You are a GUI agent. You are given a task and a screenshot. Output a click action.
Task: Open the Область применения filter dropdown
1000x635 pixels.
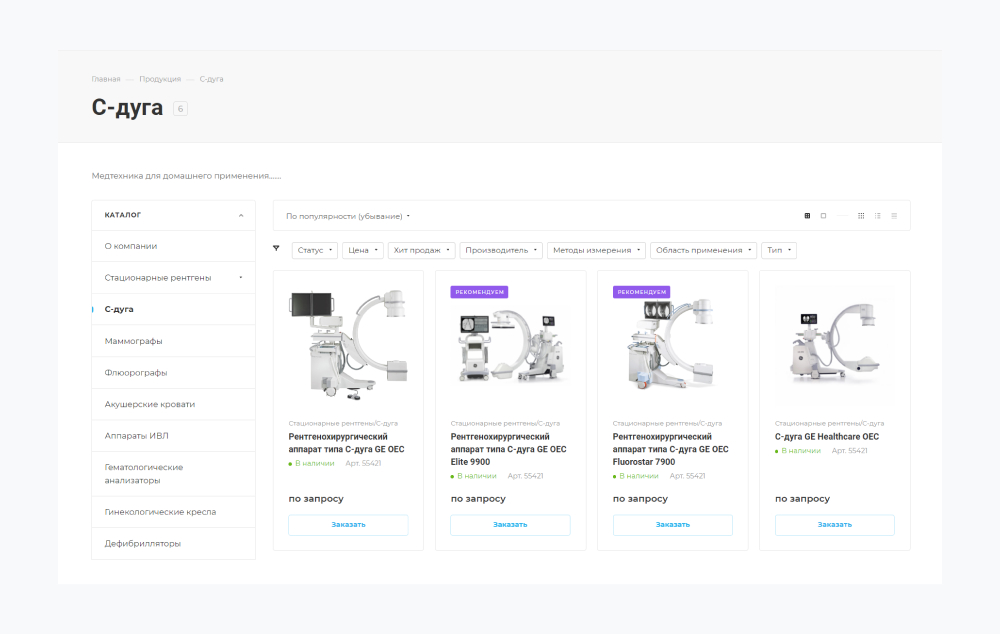click(x=702, y=250)
